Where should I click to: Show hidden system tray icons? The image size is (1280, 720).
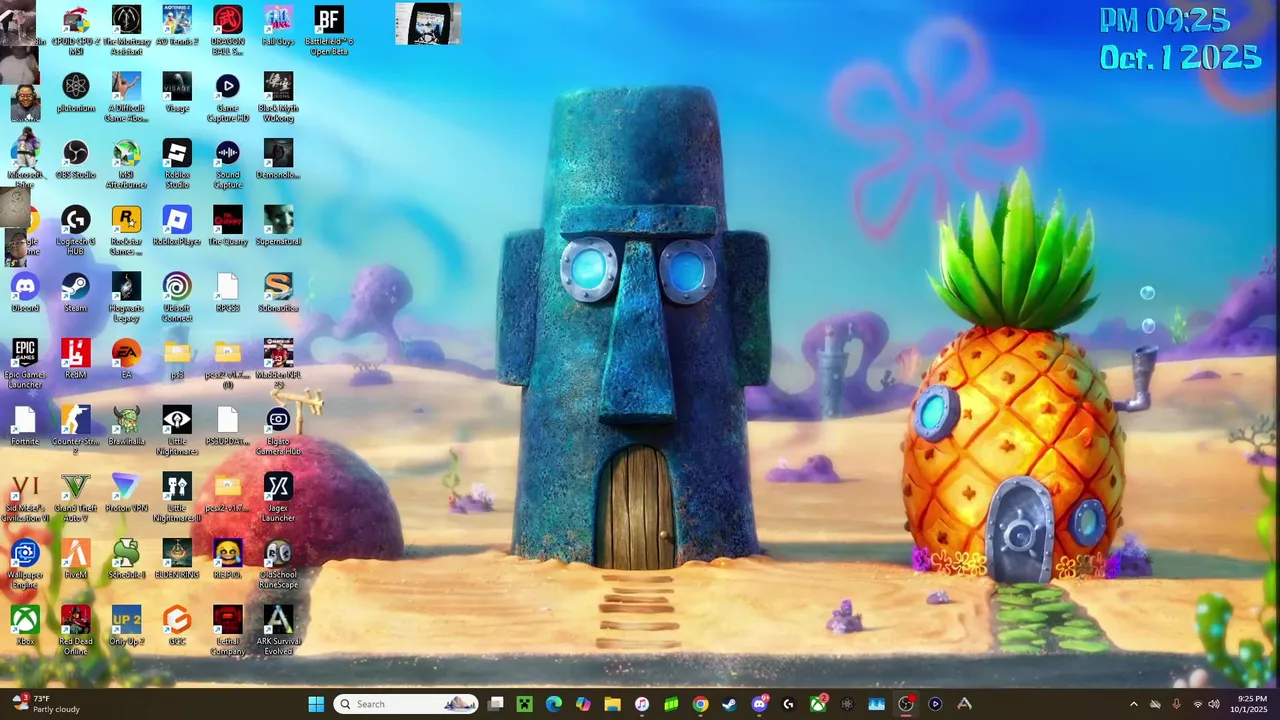tap(1133, 704)
